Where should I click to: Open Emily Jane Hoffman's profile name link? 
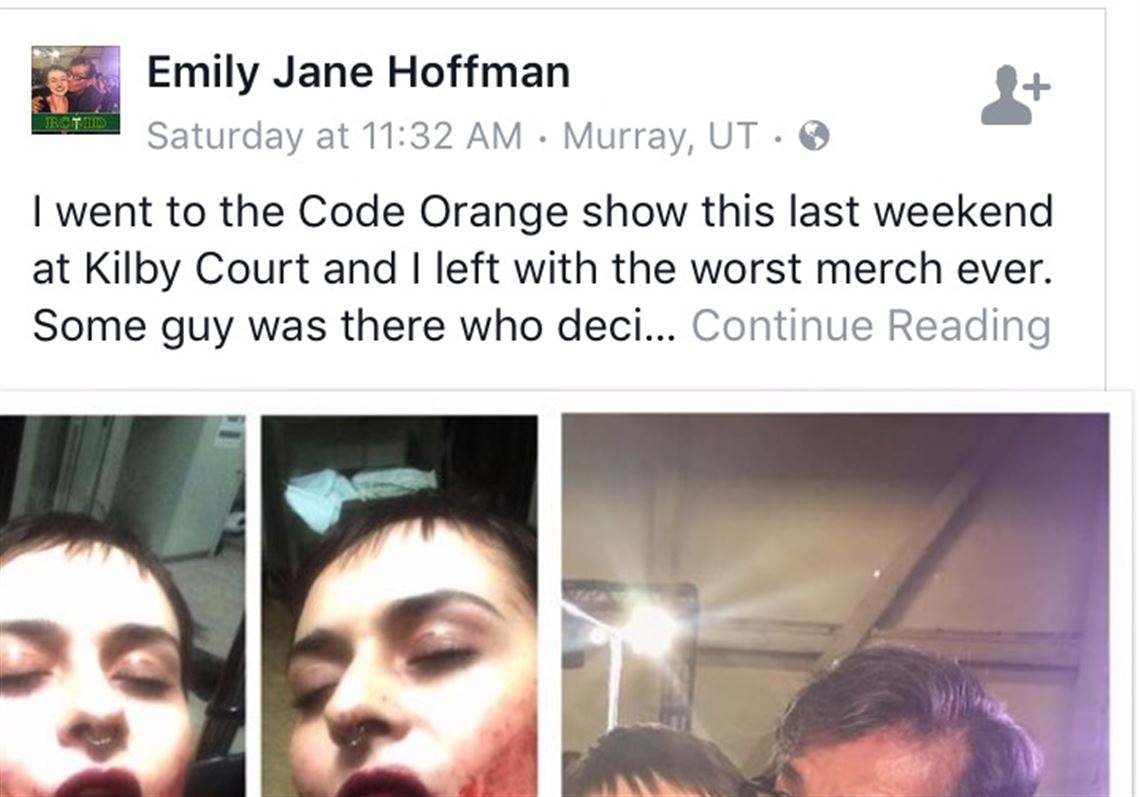pos(358,72)
